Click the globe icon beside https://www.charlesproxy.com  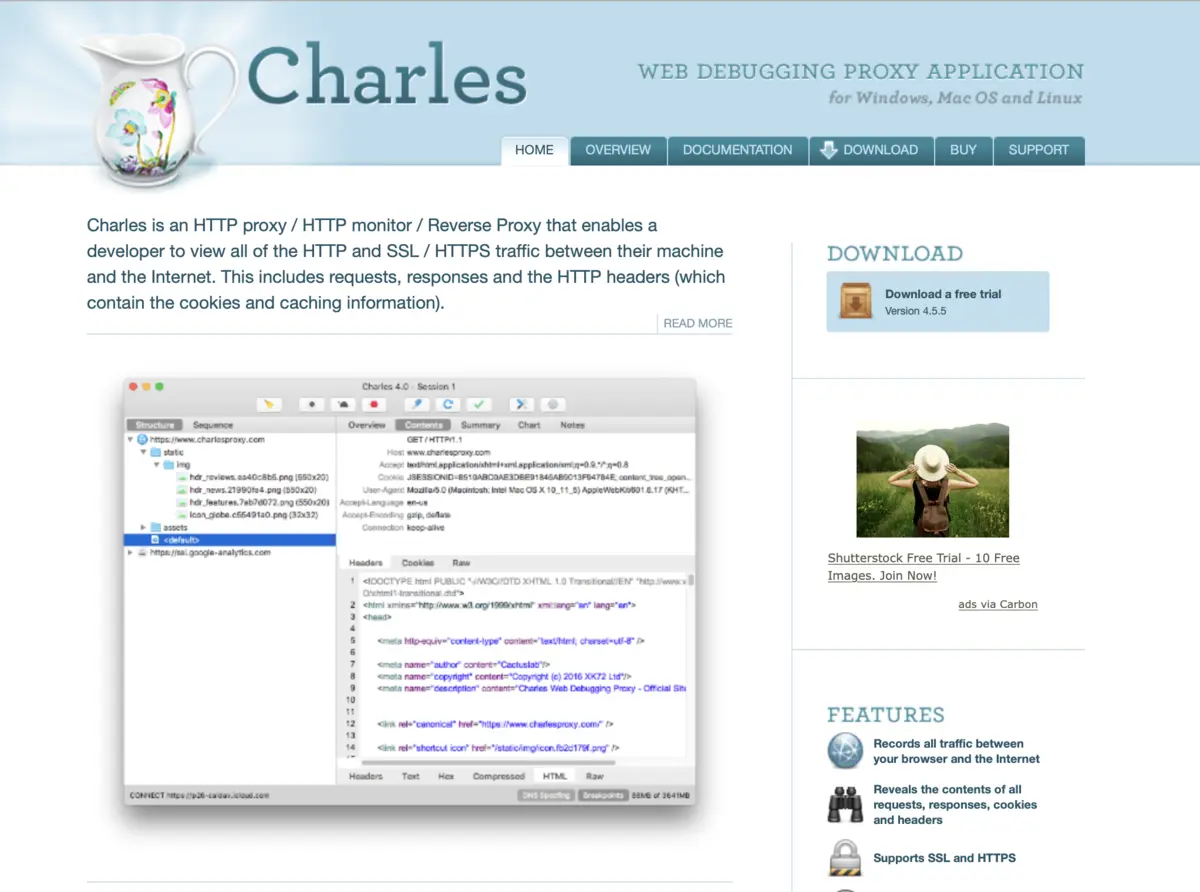click(x=142, y=439)
